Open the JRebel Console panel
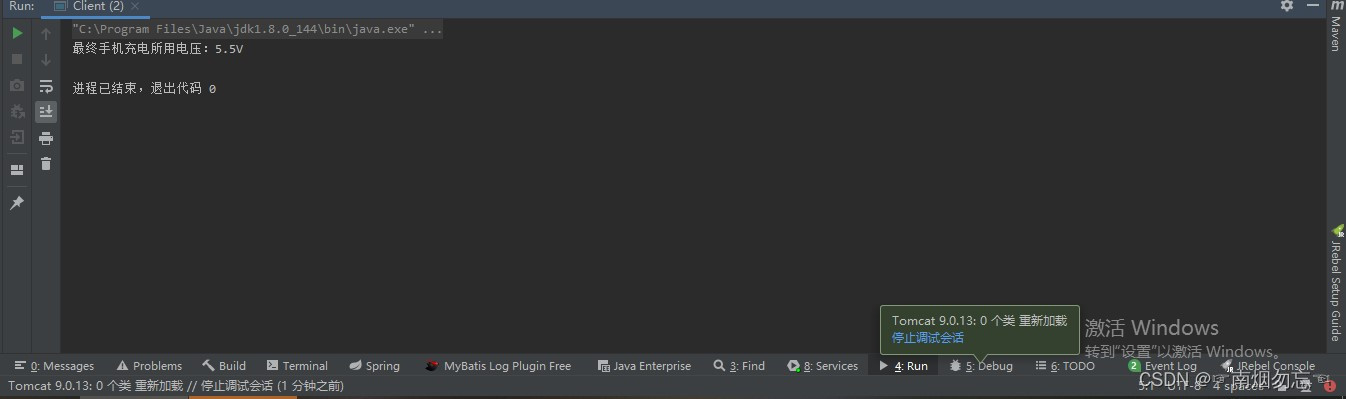1346x399 pixels. click(x=1268, y=366)
